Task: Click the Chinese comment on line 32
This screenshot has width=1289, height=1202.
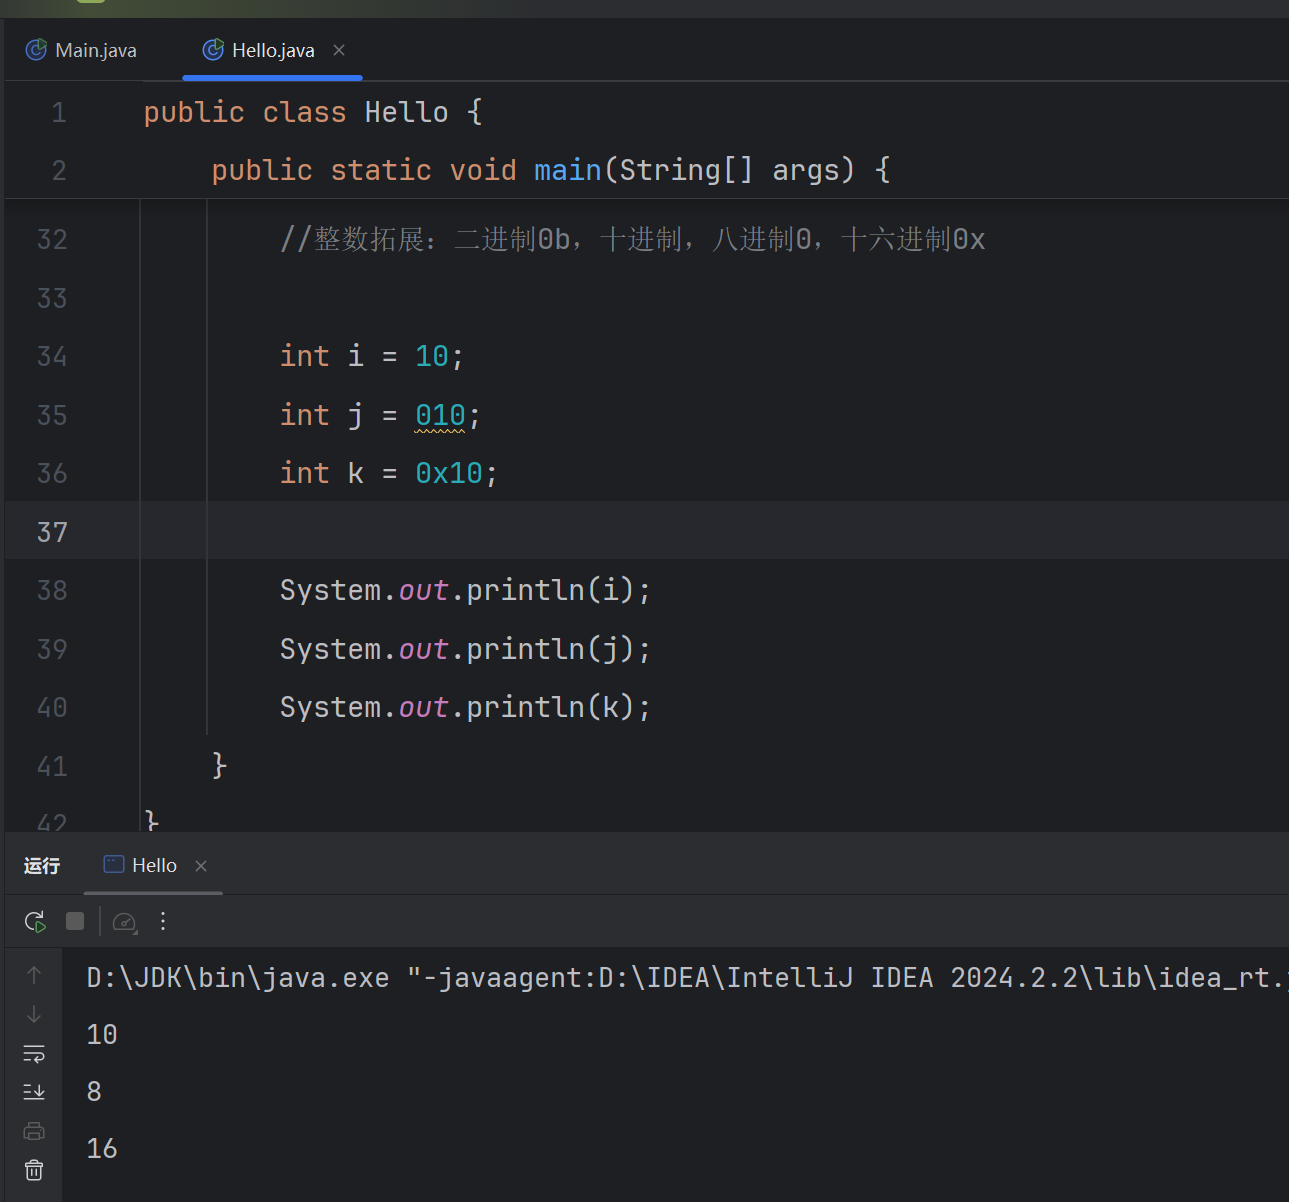Action: pos(633,240)
